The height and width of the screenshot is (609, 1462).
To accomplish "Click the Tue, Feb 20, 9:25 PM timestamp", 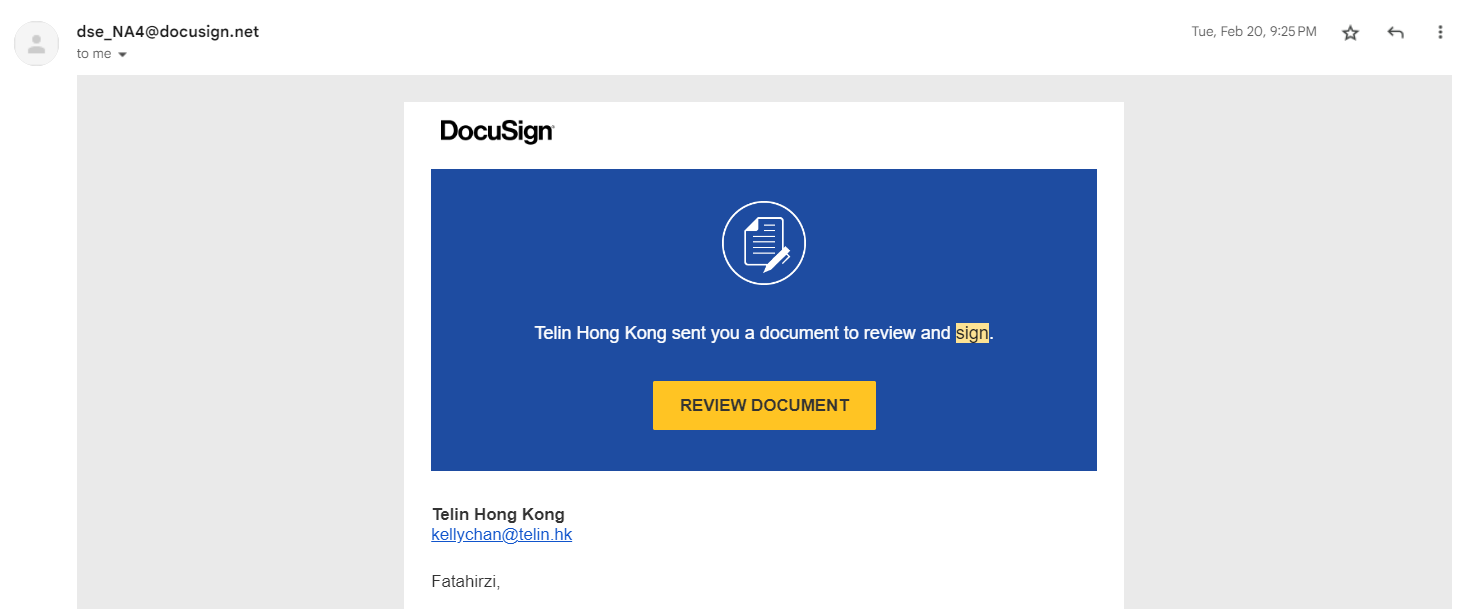I will click(1254, 32).
